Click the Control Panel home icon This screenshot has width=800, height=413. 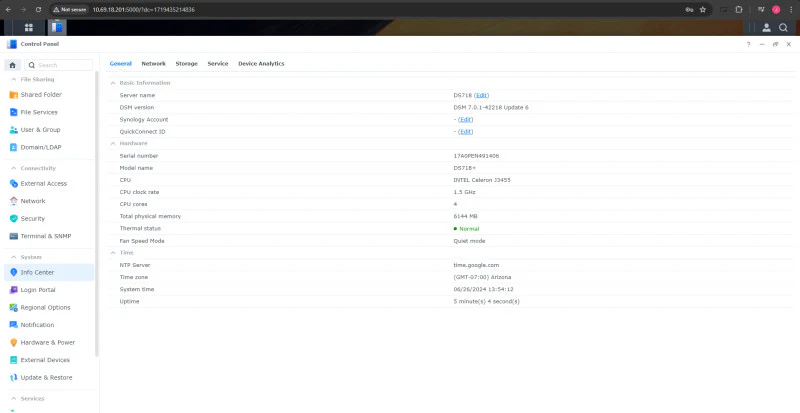pyautogui.click(x=13, y=65)
